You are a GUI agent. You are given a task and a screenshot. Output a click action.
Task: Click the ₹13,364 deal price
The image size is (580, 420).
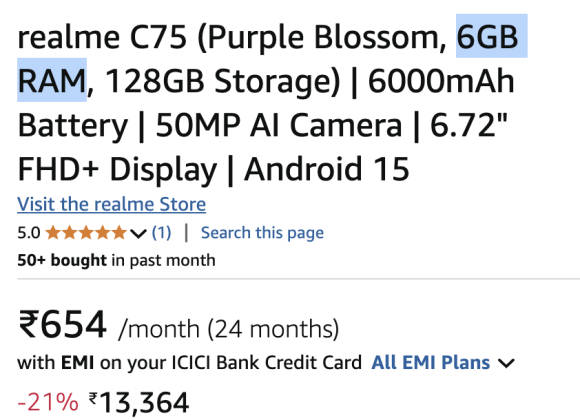click(139, 402)
